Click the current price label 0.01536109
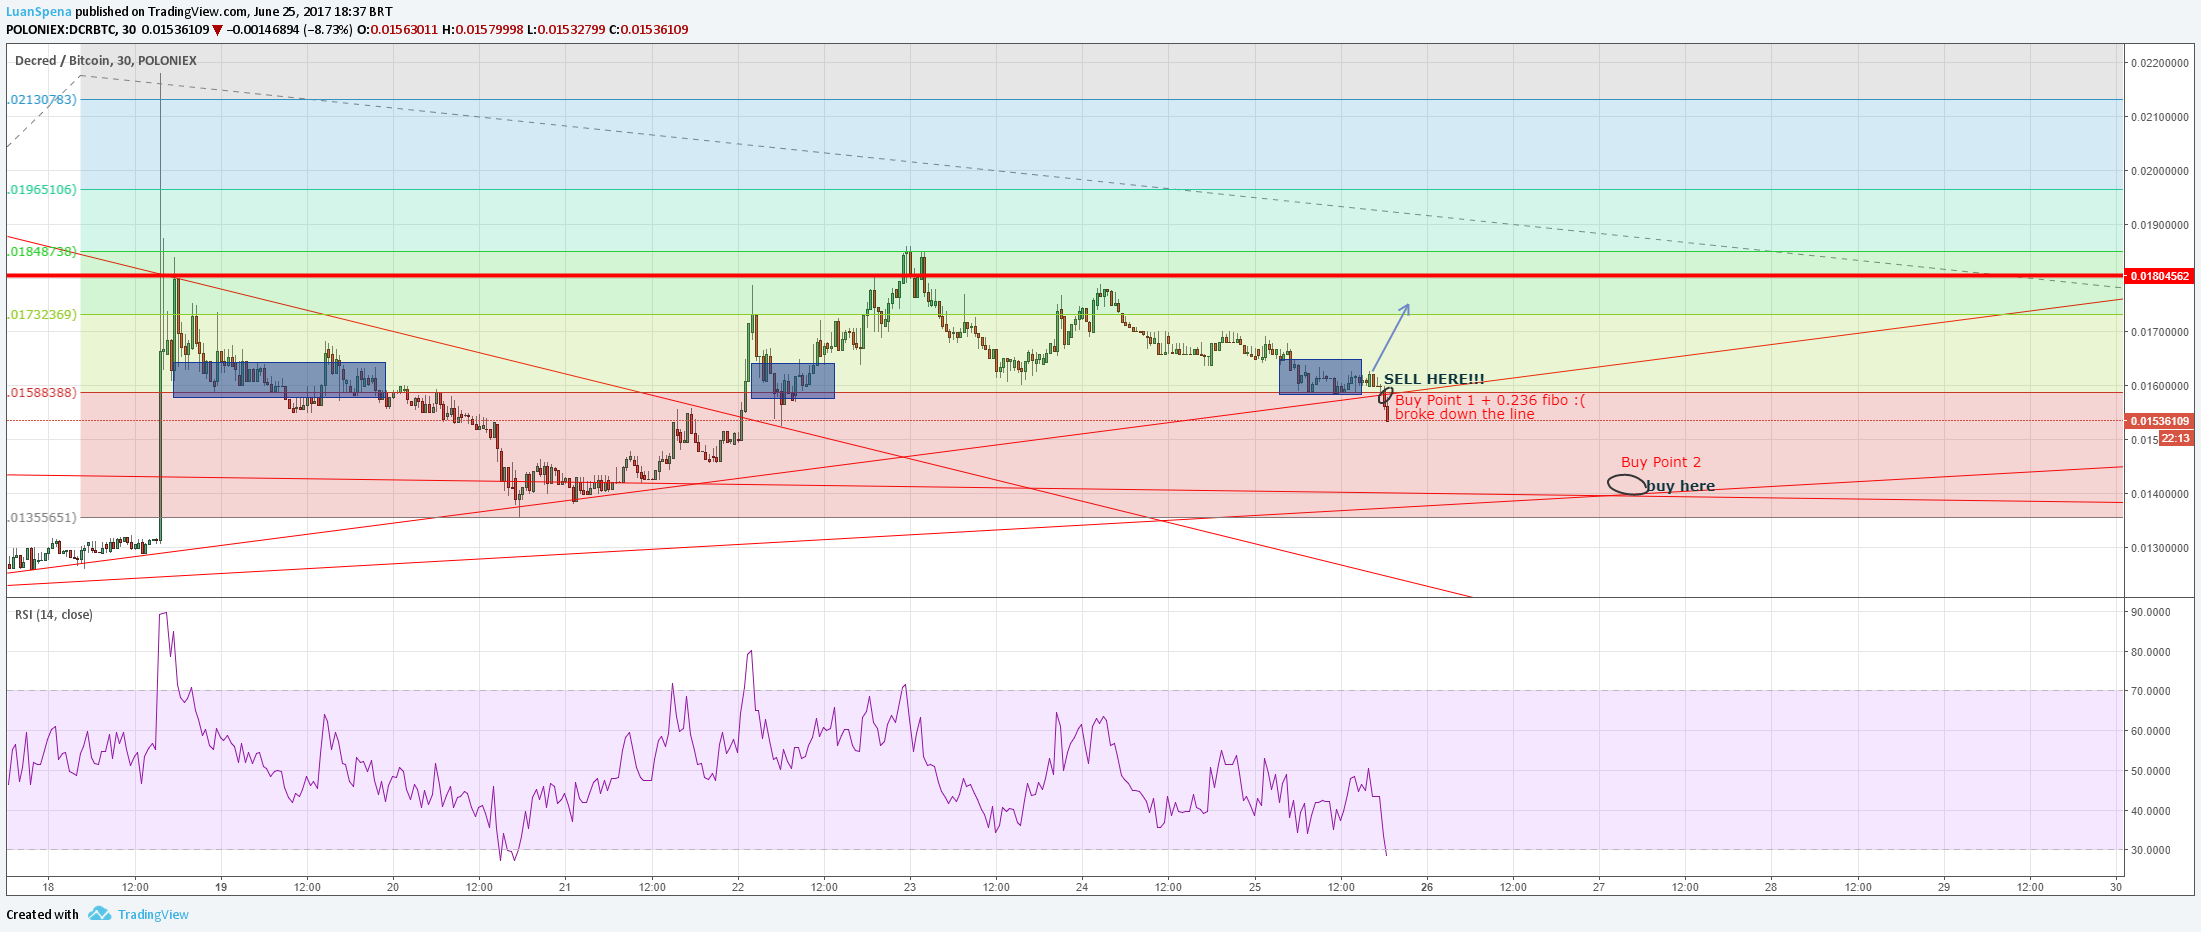This screenshot has width=2201, height=932. (x=2160, y=421)
